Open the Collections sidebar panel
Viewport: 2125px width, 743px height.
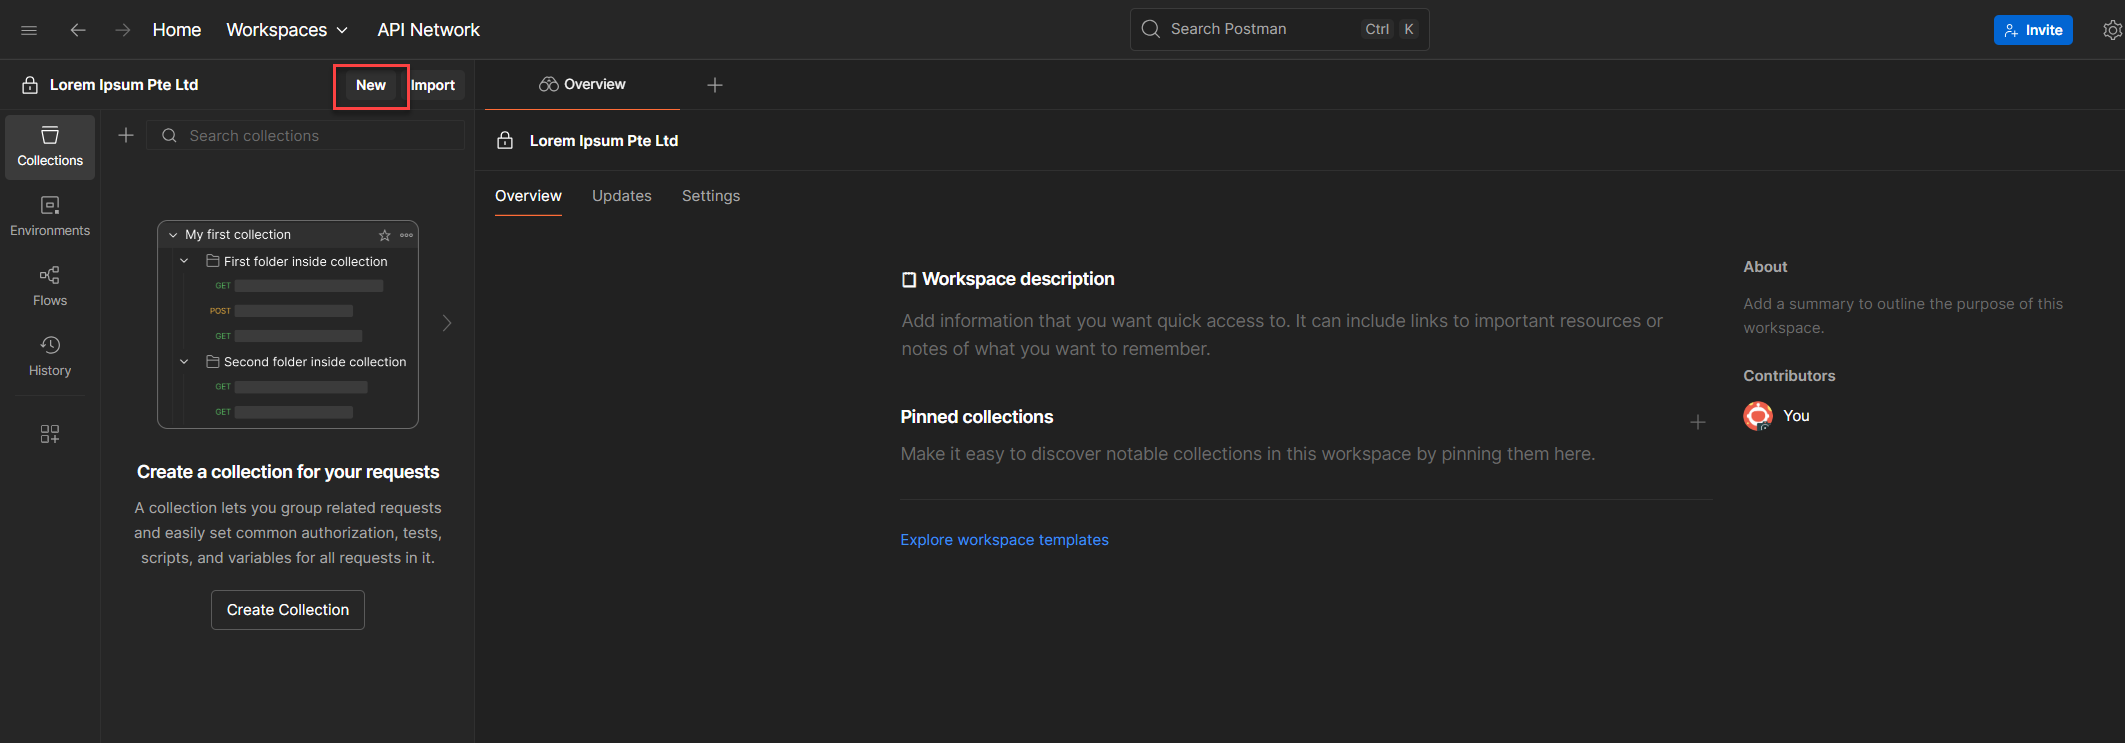(50, 147)
